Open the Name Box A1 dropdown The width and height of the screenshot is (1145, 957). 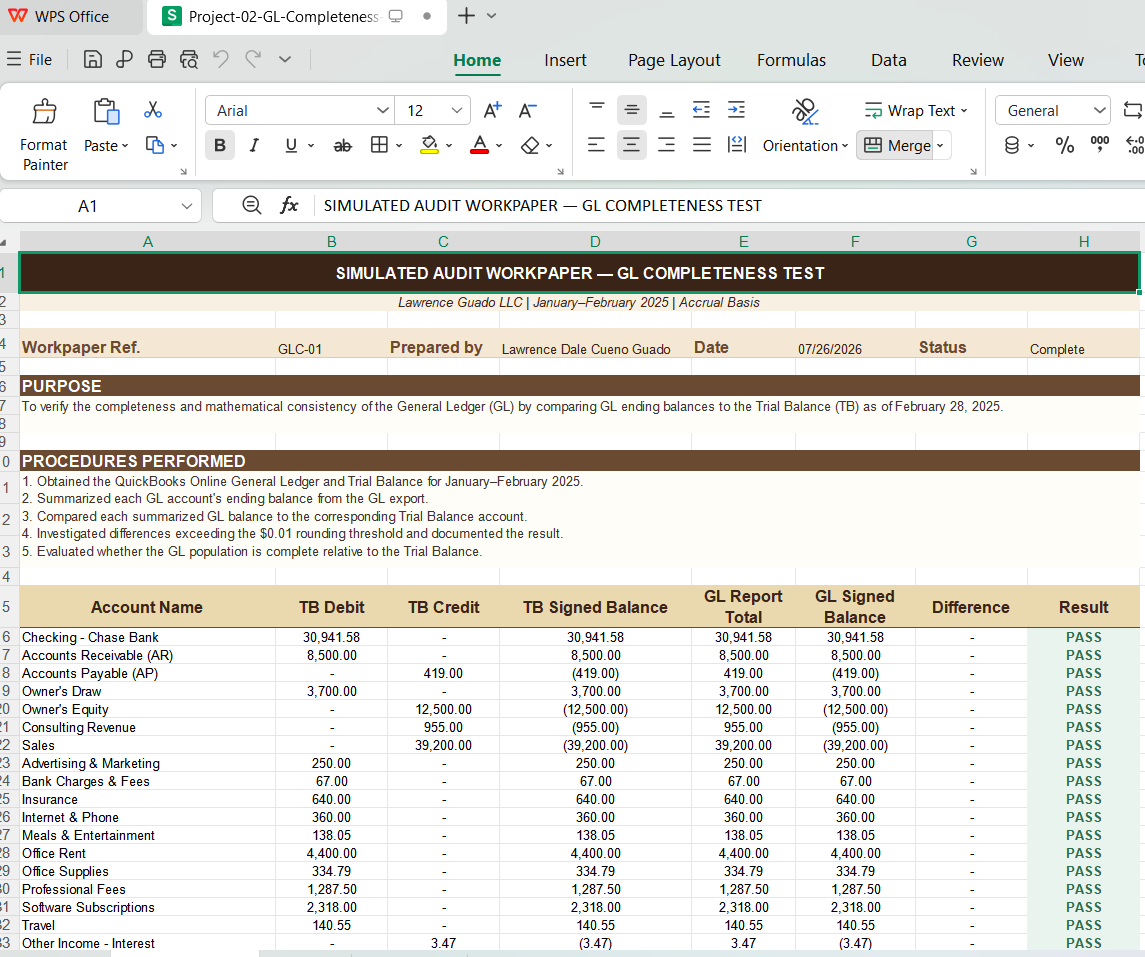click(187, 207)
